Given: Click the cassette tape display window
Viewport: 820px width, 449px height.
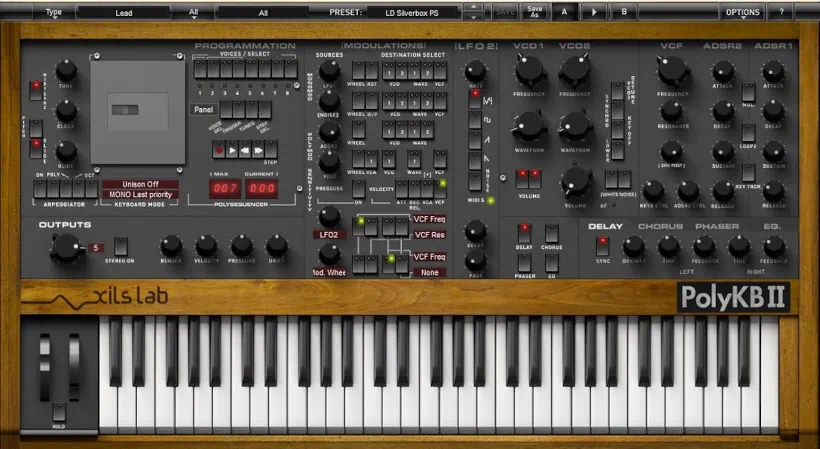Looking at the screenshot, I should pos(138,111).
